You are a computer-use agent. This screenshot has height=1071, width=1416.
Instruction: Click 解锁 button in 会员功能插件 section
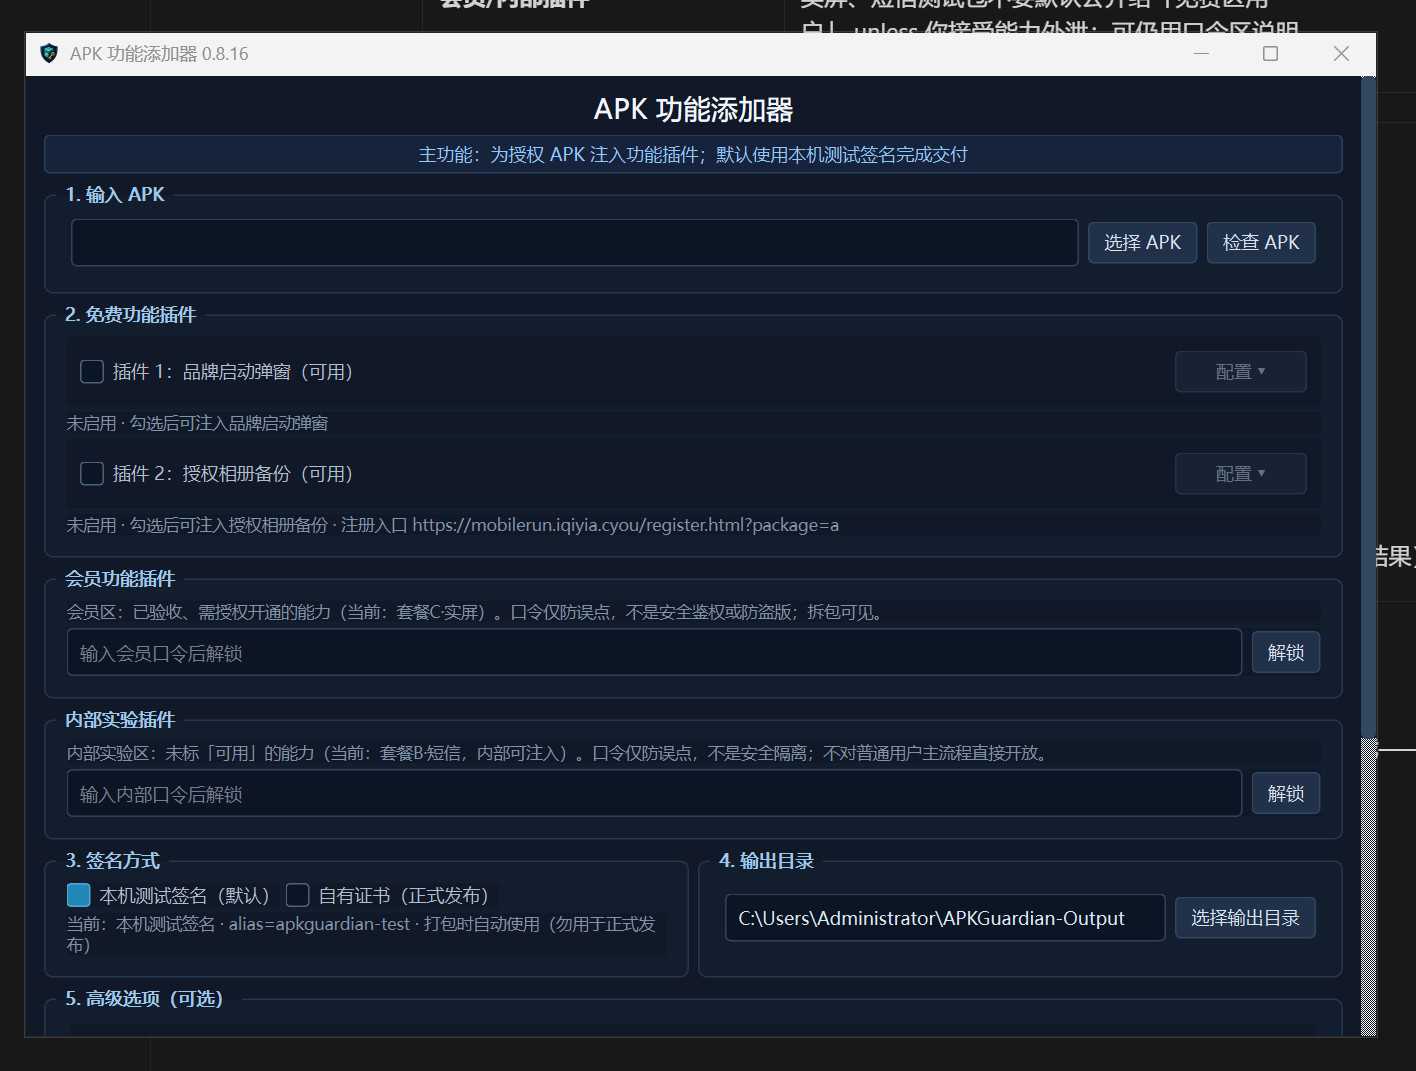1286,653
